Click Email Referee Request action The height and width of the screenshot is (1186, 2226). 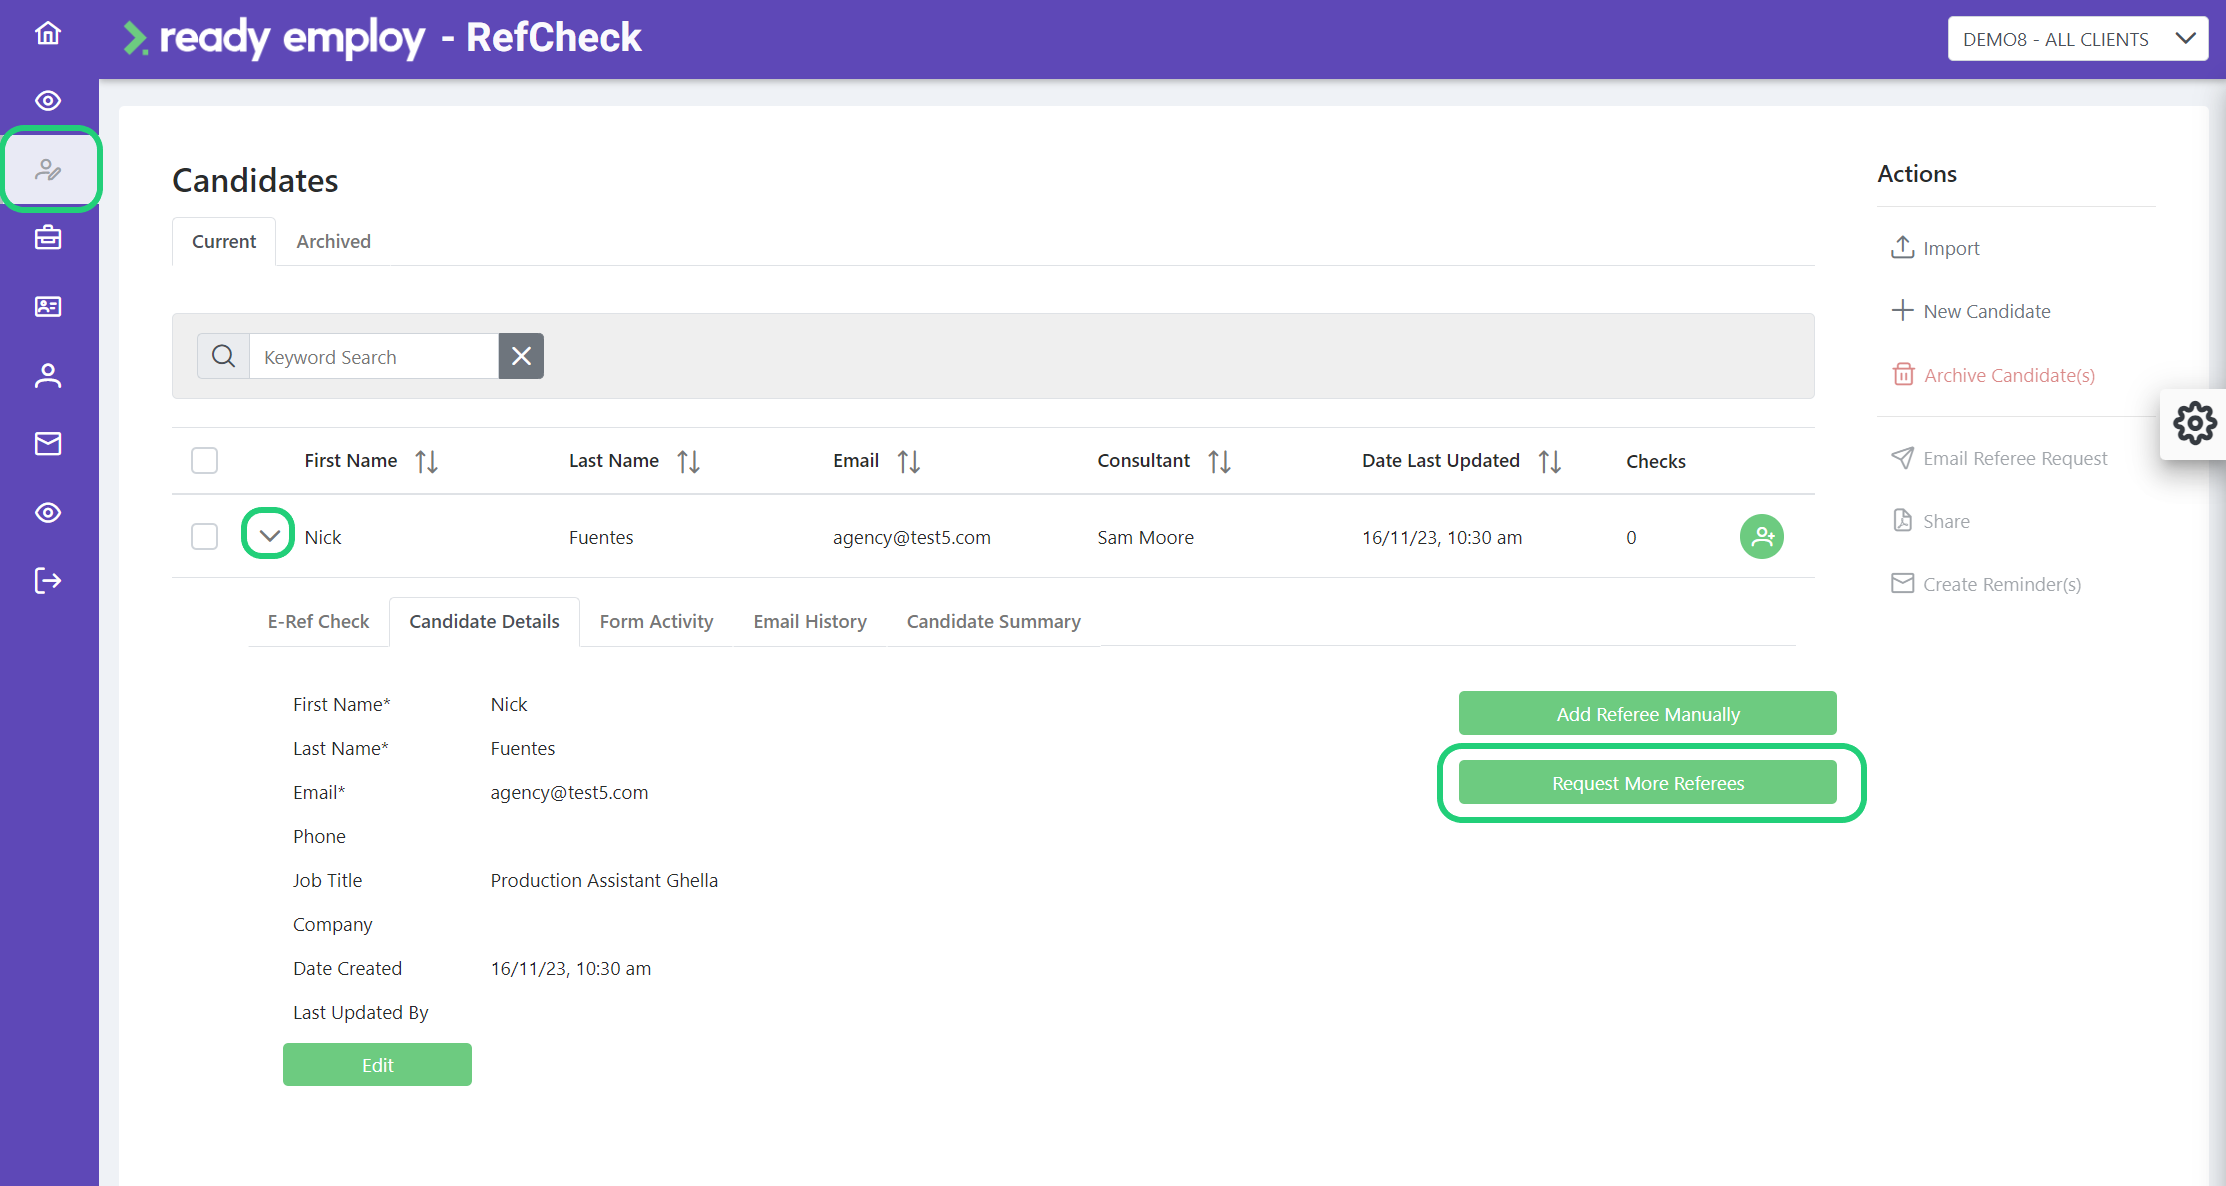click(1999, 458)
